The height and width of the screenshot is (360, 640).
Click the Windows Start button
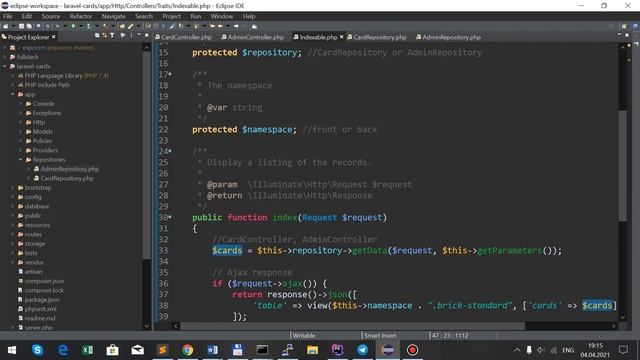[x=12, y=350]
